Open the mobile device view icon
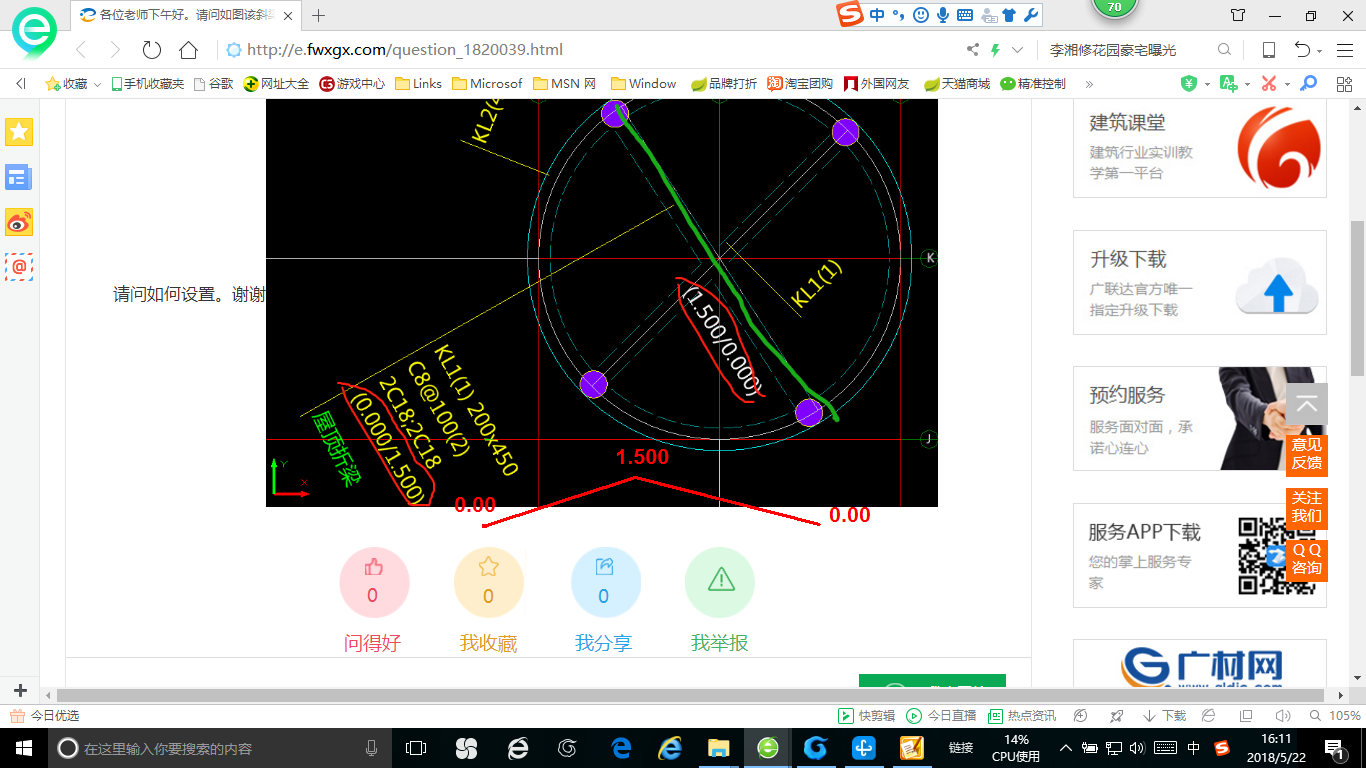Viewport: 1366px width, 768px height. [1268, 50]
